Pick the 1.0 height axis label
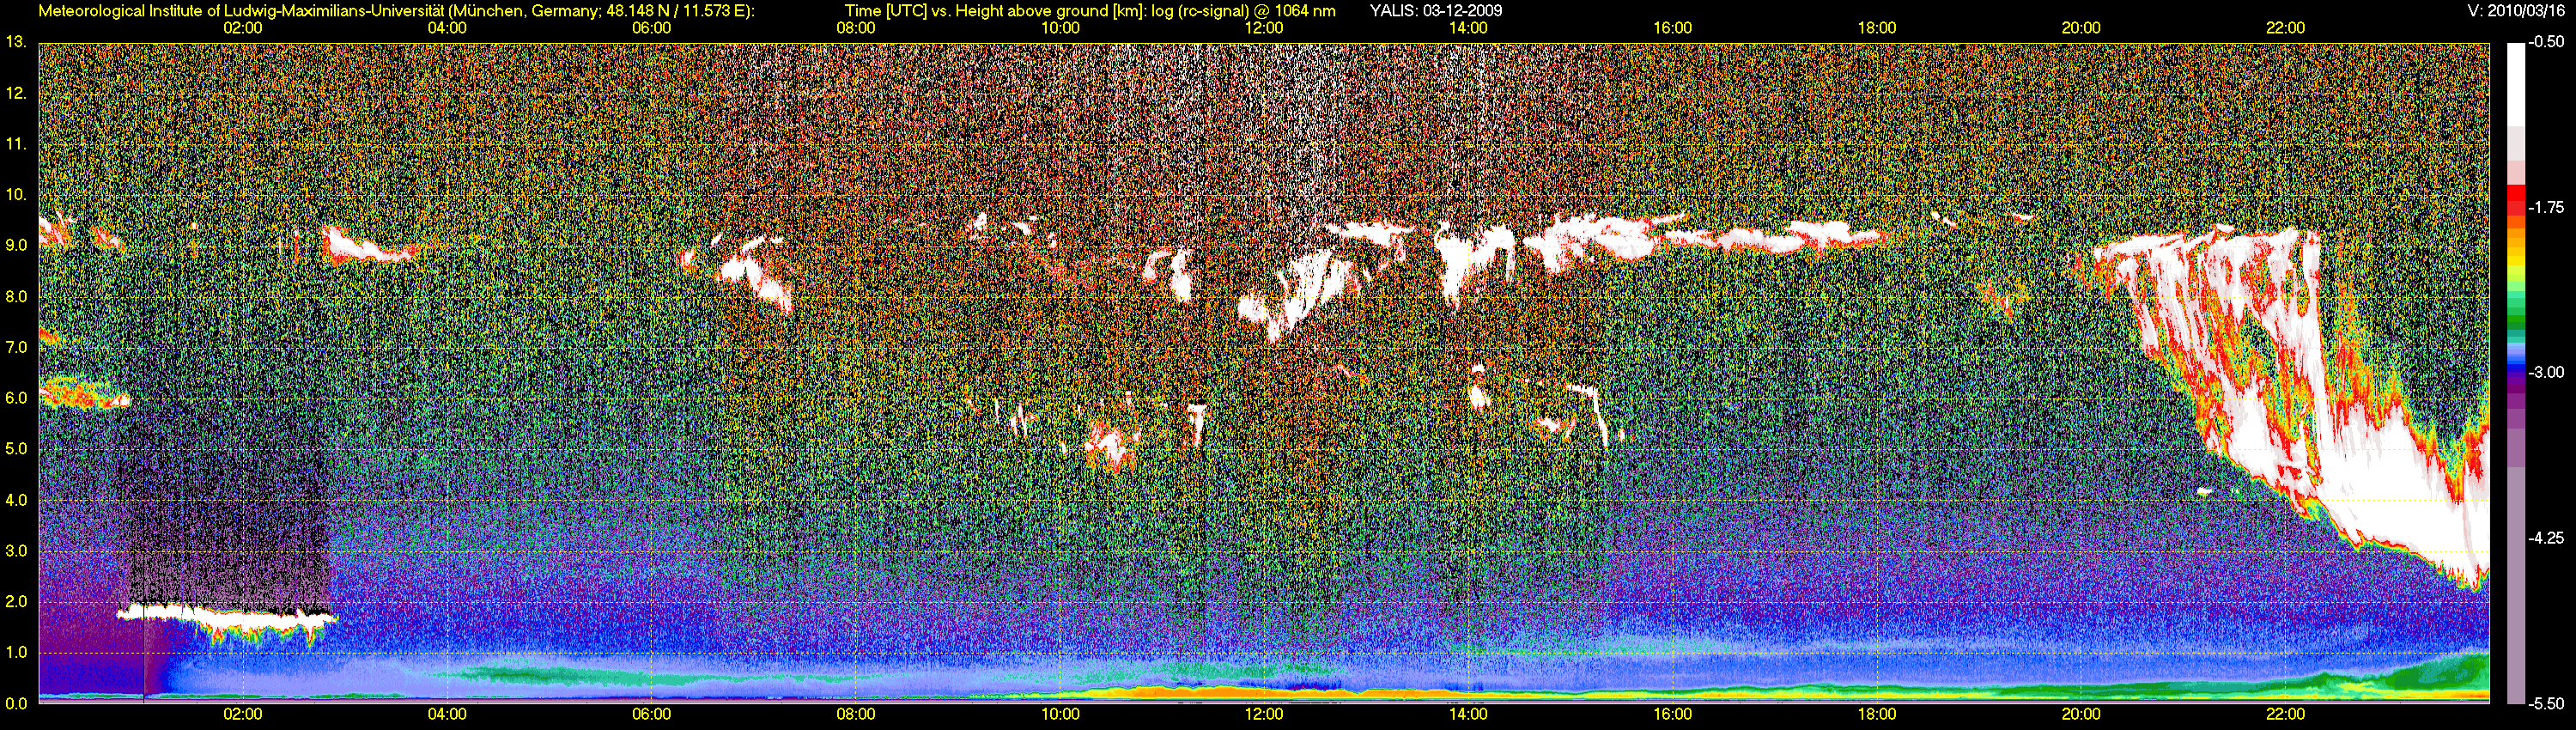The width and height of the screenshot is (2576, 730). pos(16,652)
